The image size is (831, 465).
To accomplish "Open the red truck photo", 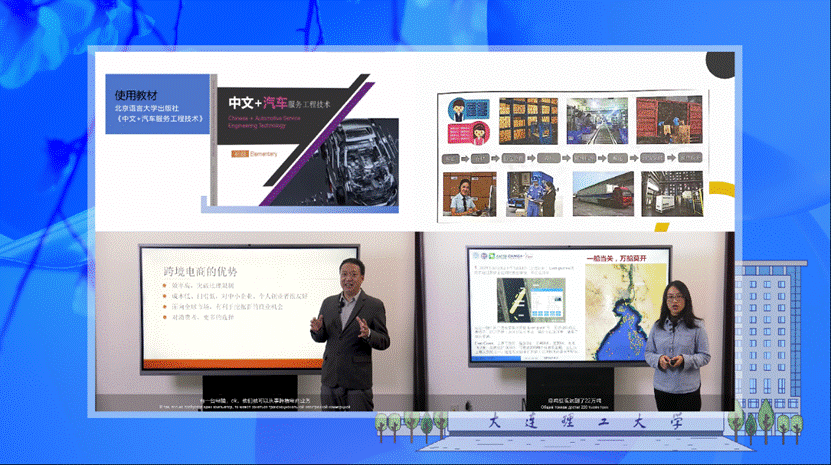I will [601, 194].
